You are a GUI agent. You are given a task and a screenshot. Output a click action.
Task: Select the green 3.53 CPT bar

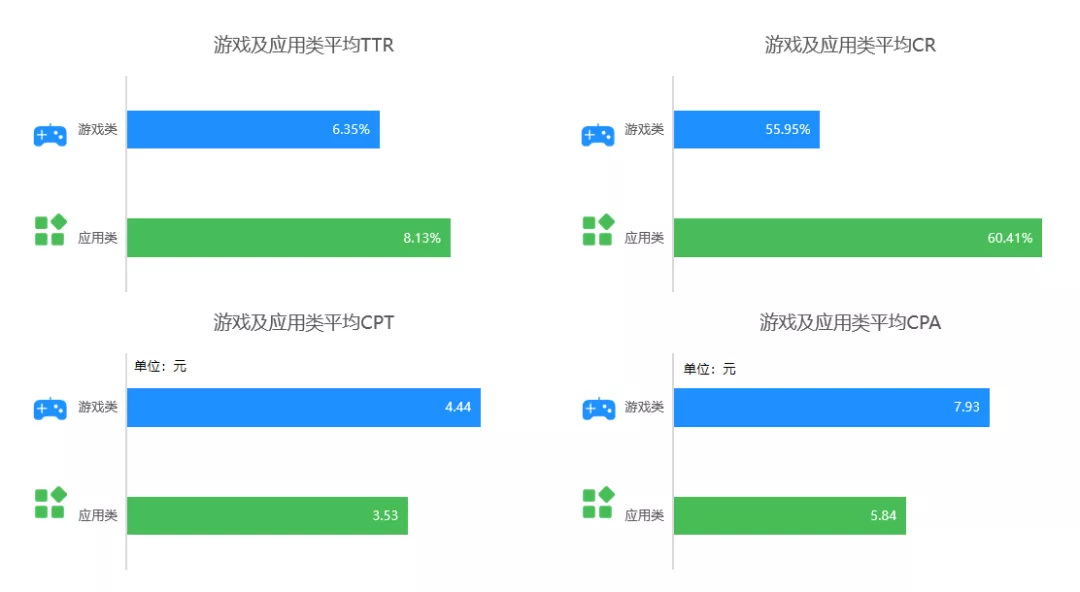click(267, 516)
